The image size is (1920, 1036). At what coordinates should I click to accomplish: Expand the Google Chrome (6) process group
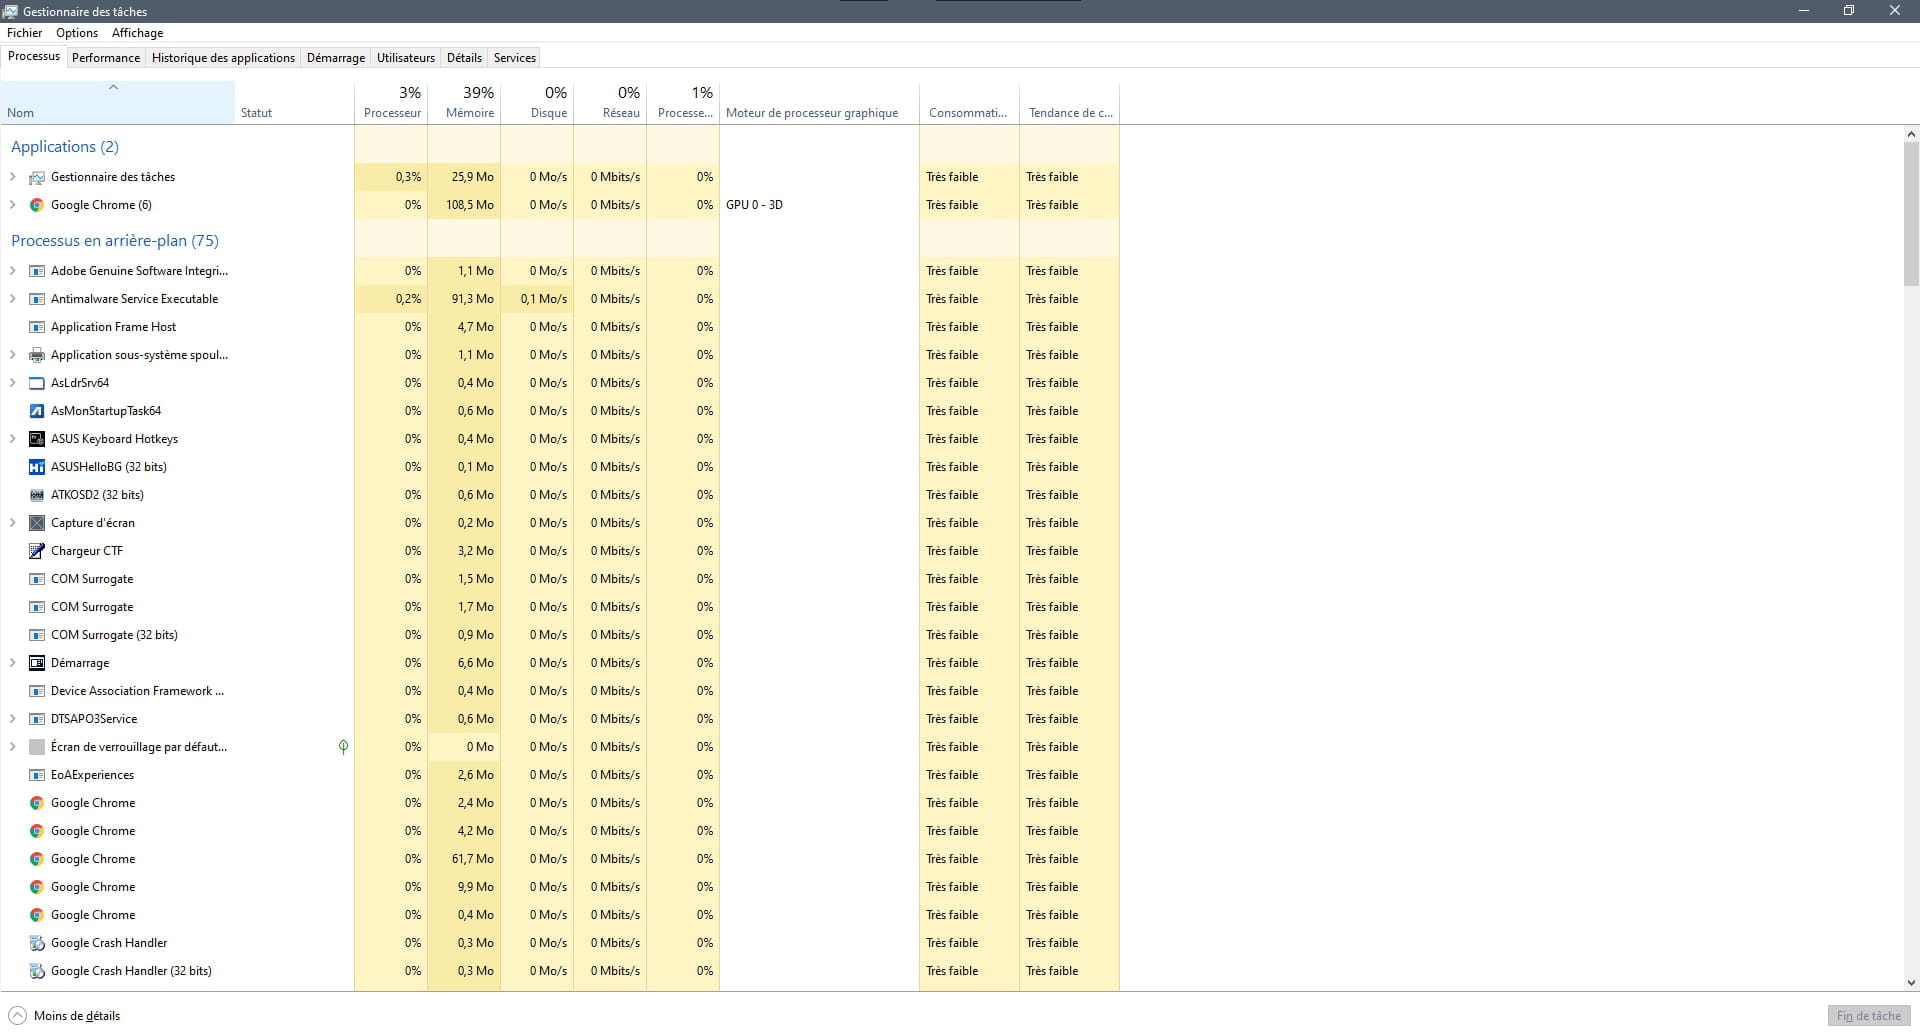point(12,205)
